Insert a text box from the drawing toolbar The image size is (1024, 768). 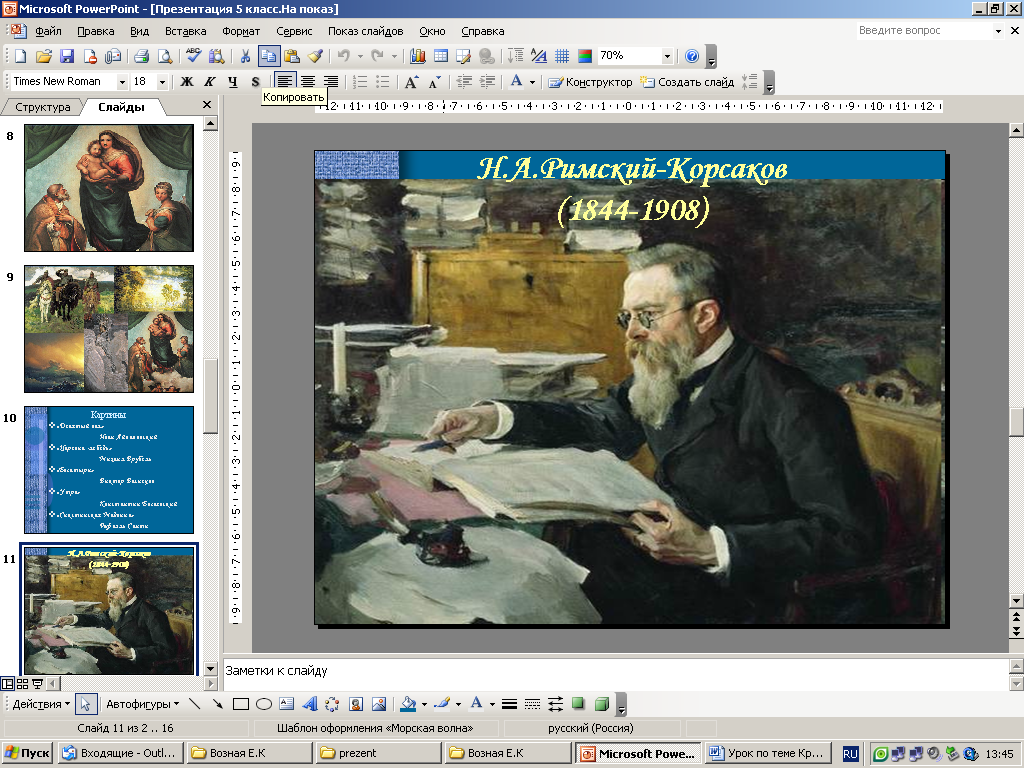click(x=287, y=704)
